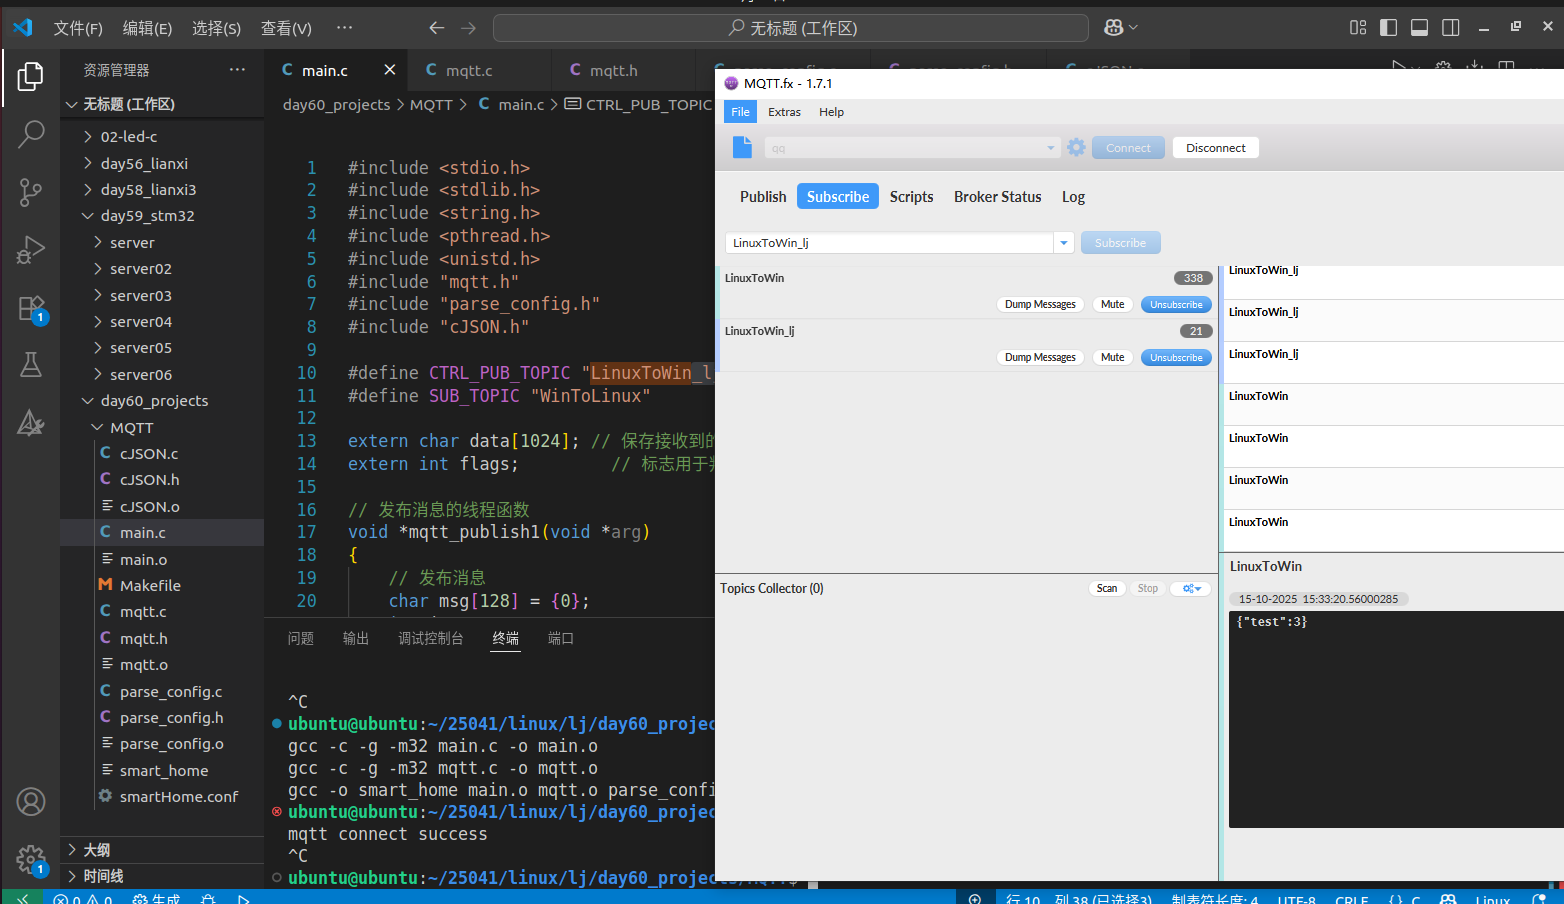This screenshot has height=904, width=1564.
Task: Mute the LinuxToWin subscription
Action: (1113, 304)
